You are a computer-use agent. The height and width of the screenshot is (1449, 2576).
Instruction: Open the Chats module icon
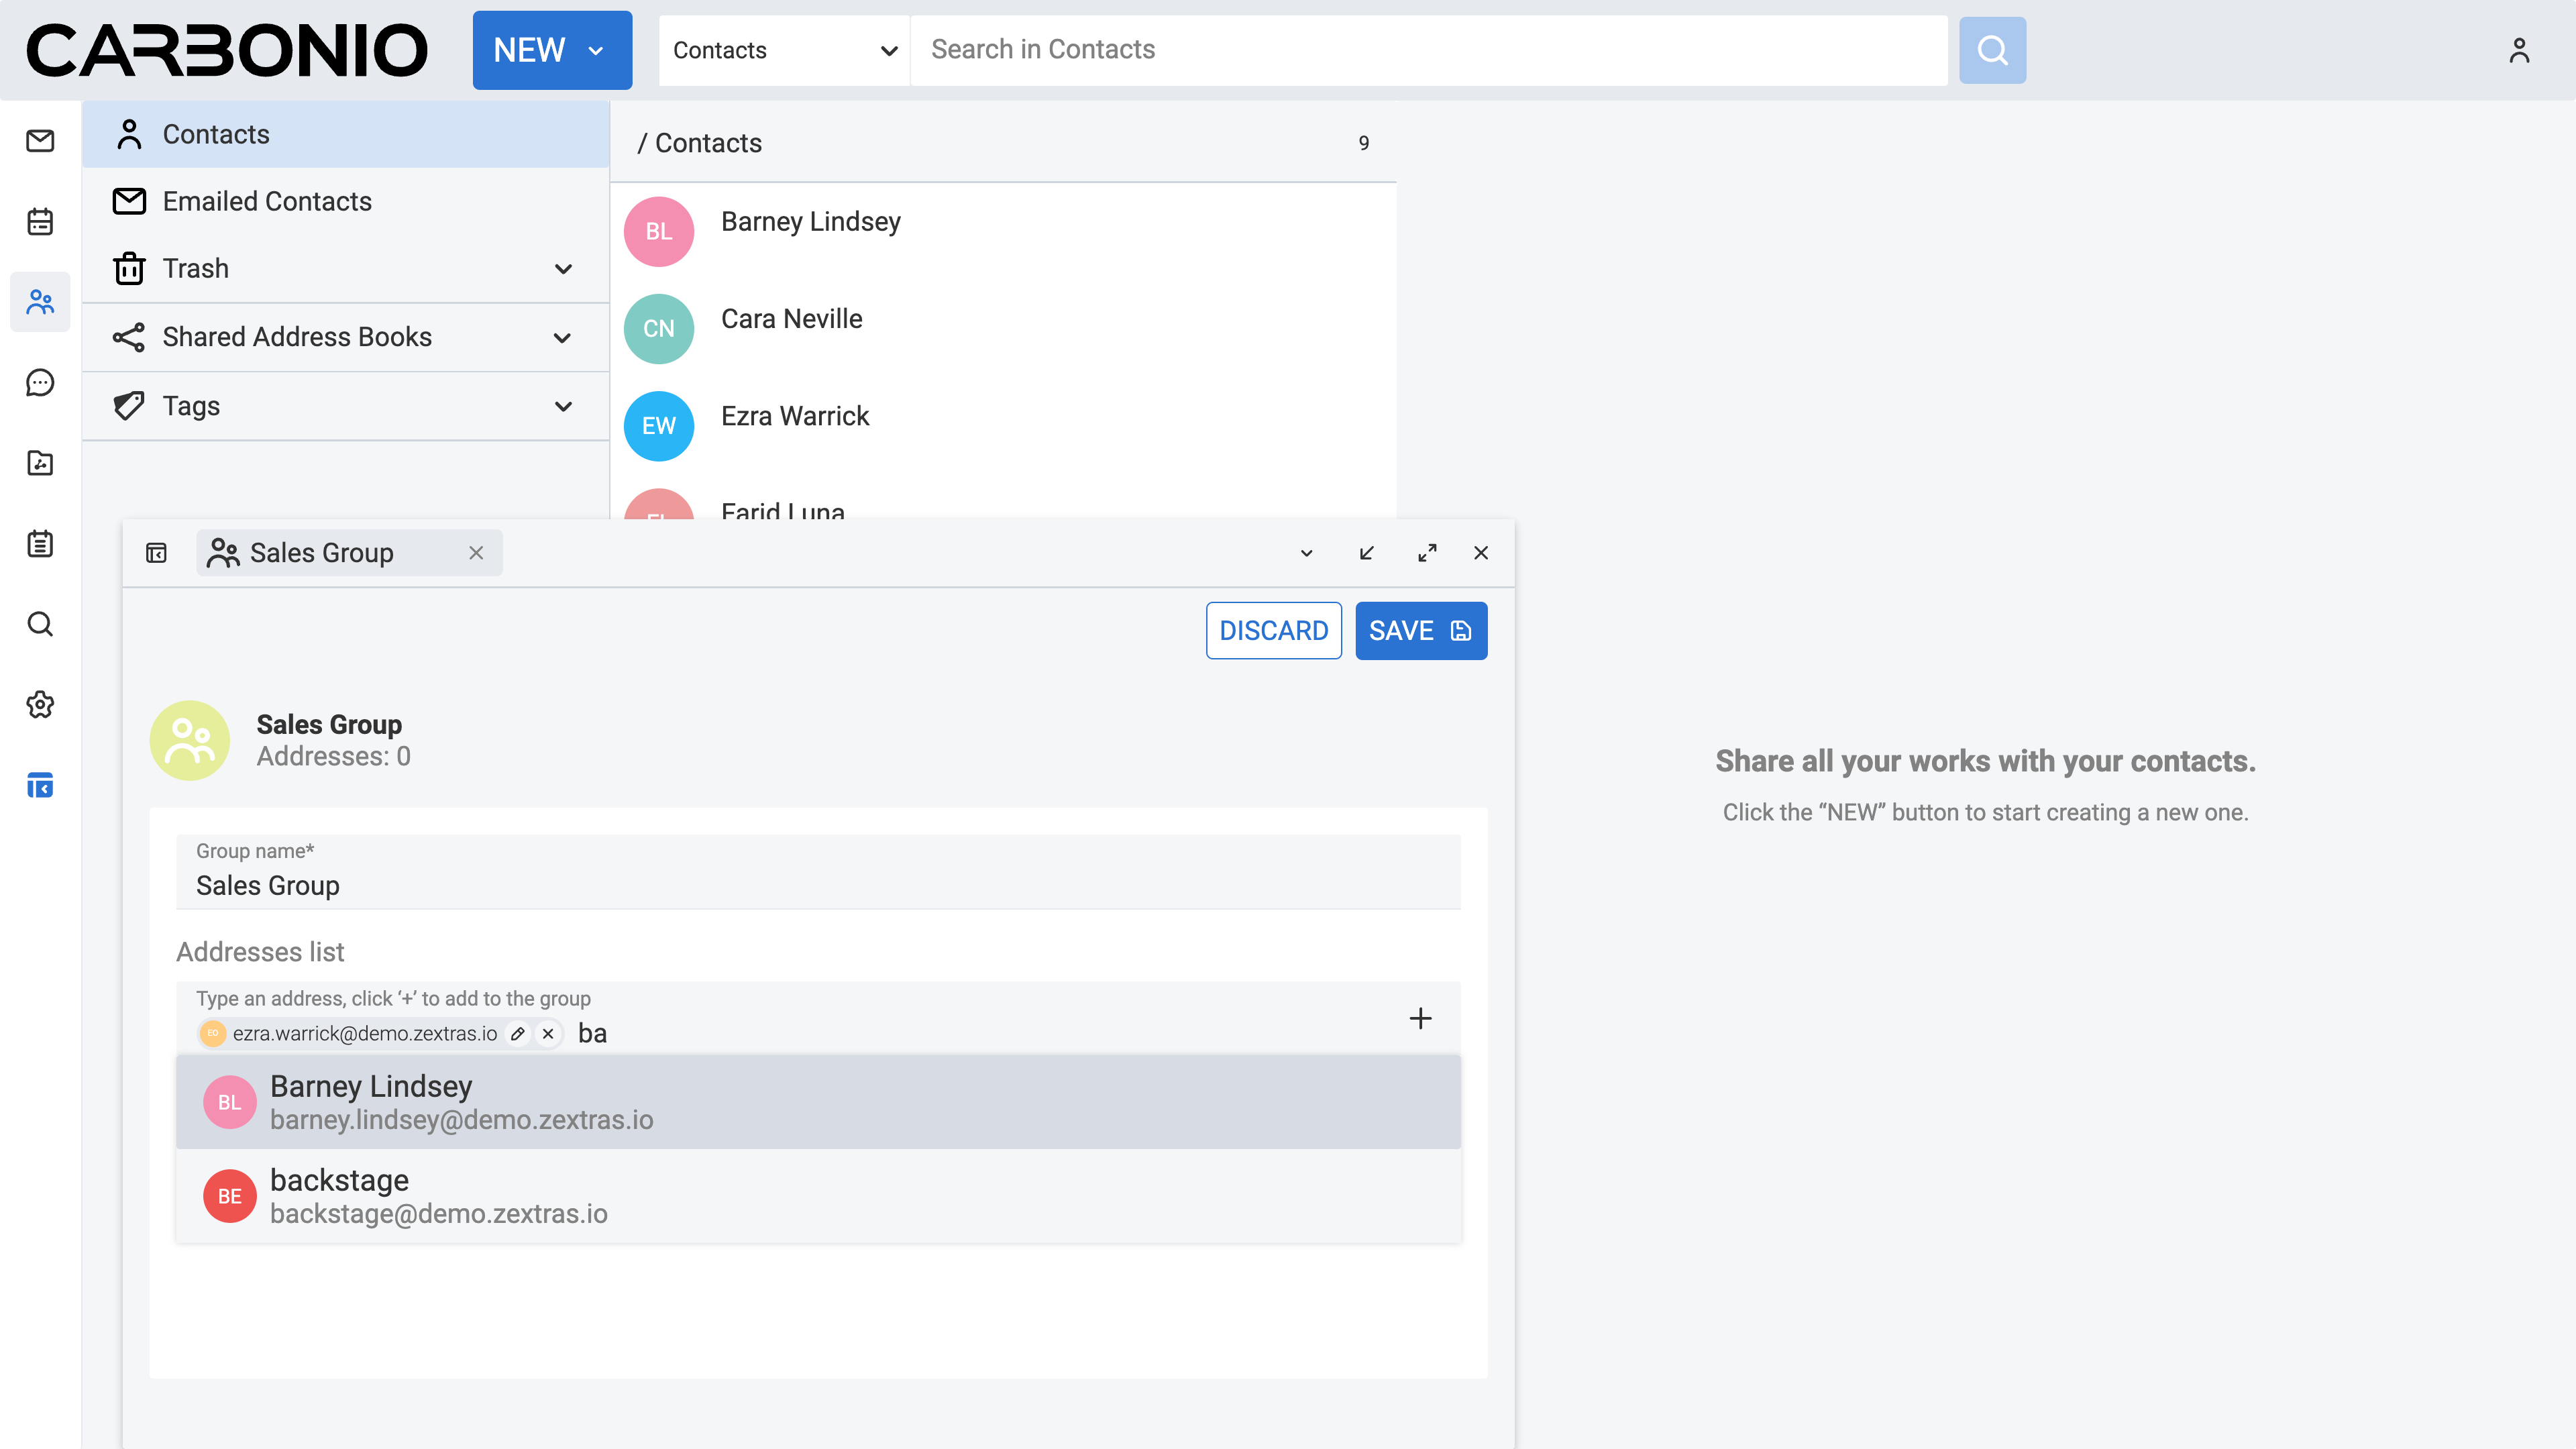(40, 383)
